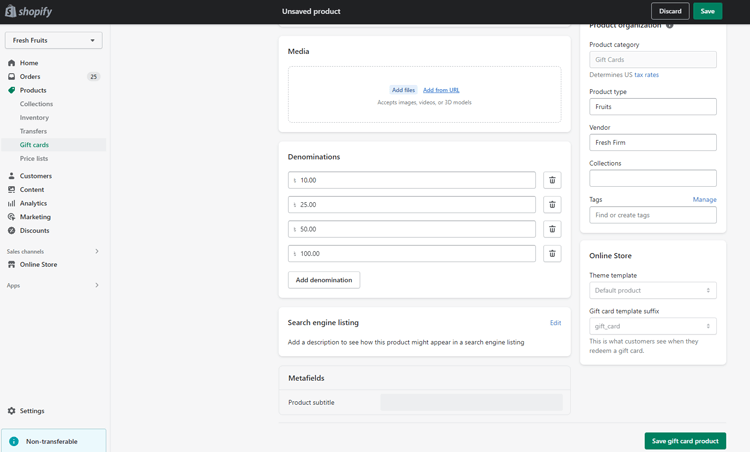Delete the 50.00 denomination with trash icon
The image size is (750, 452).
click(x=552, y=229)
